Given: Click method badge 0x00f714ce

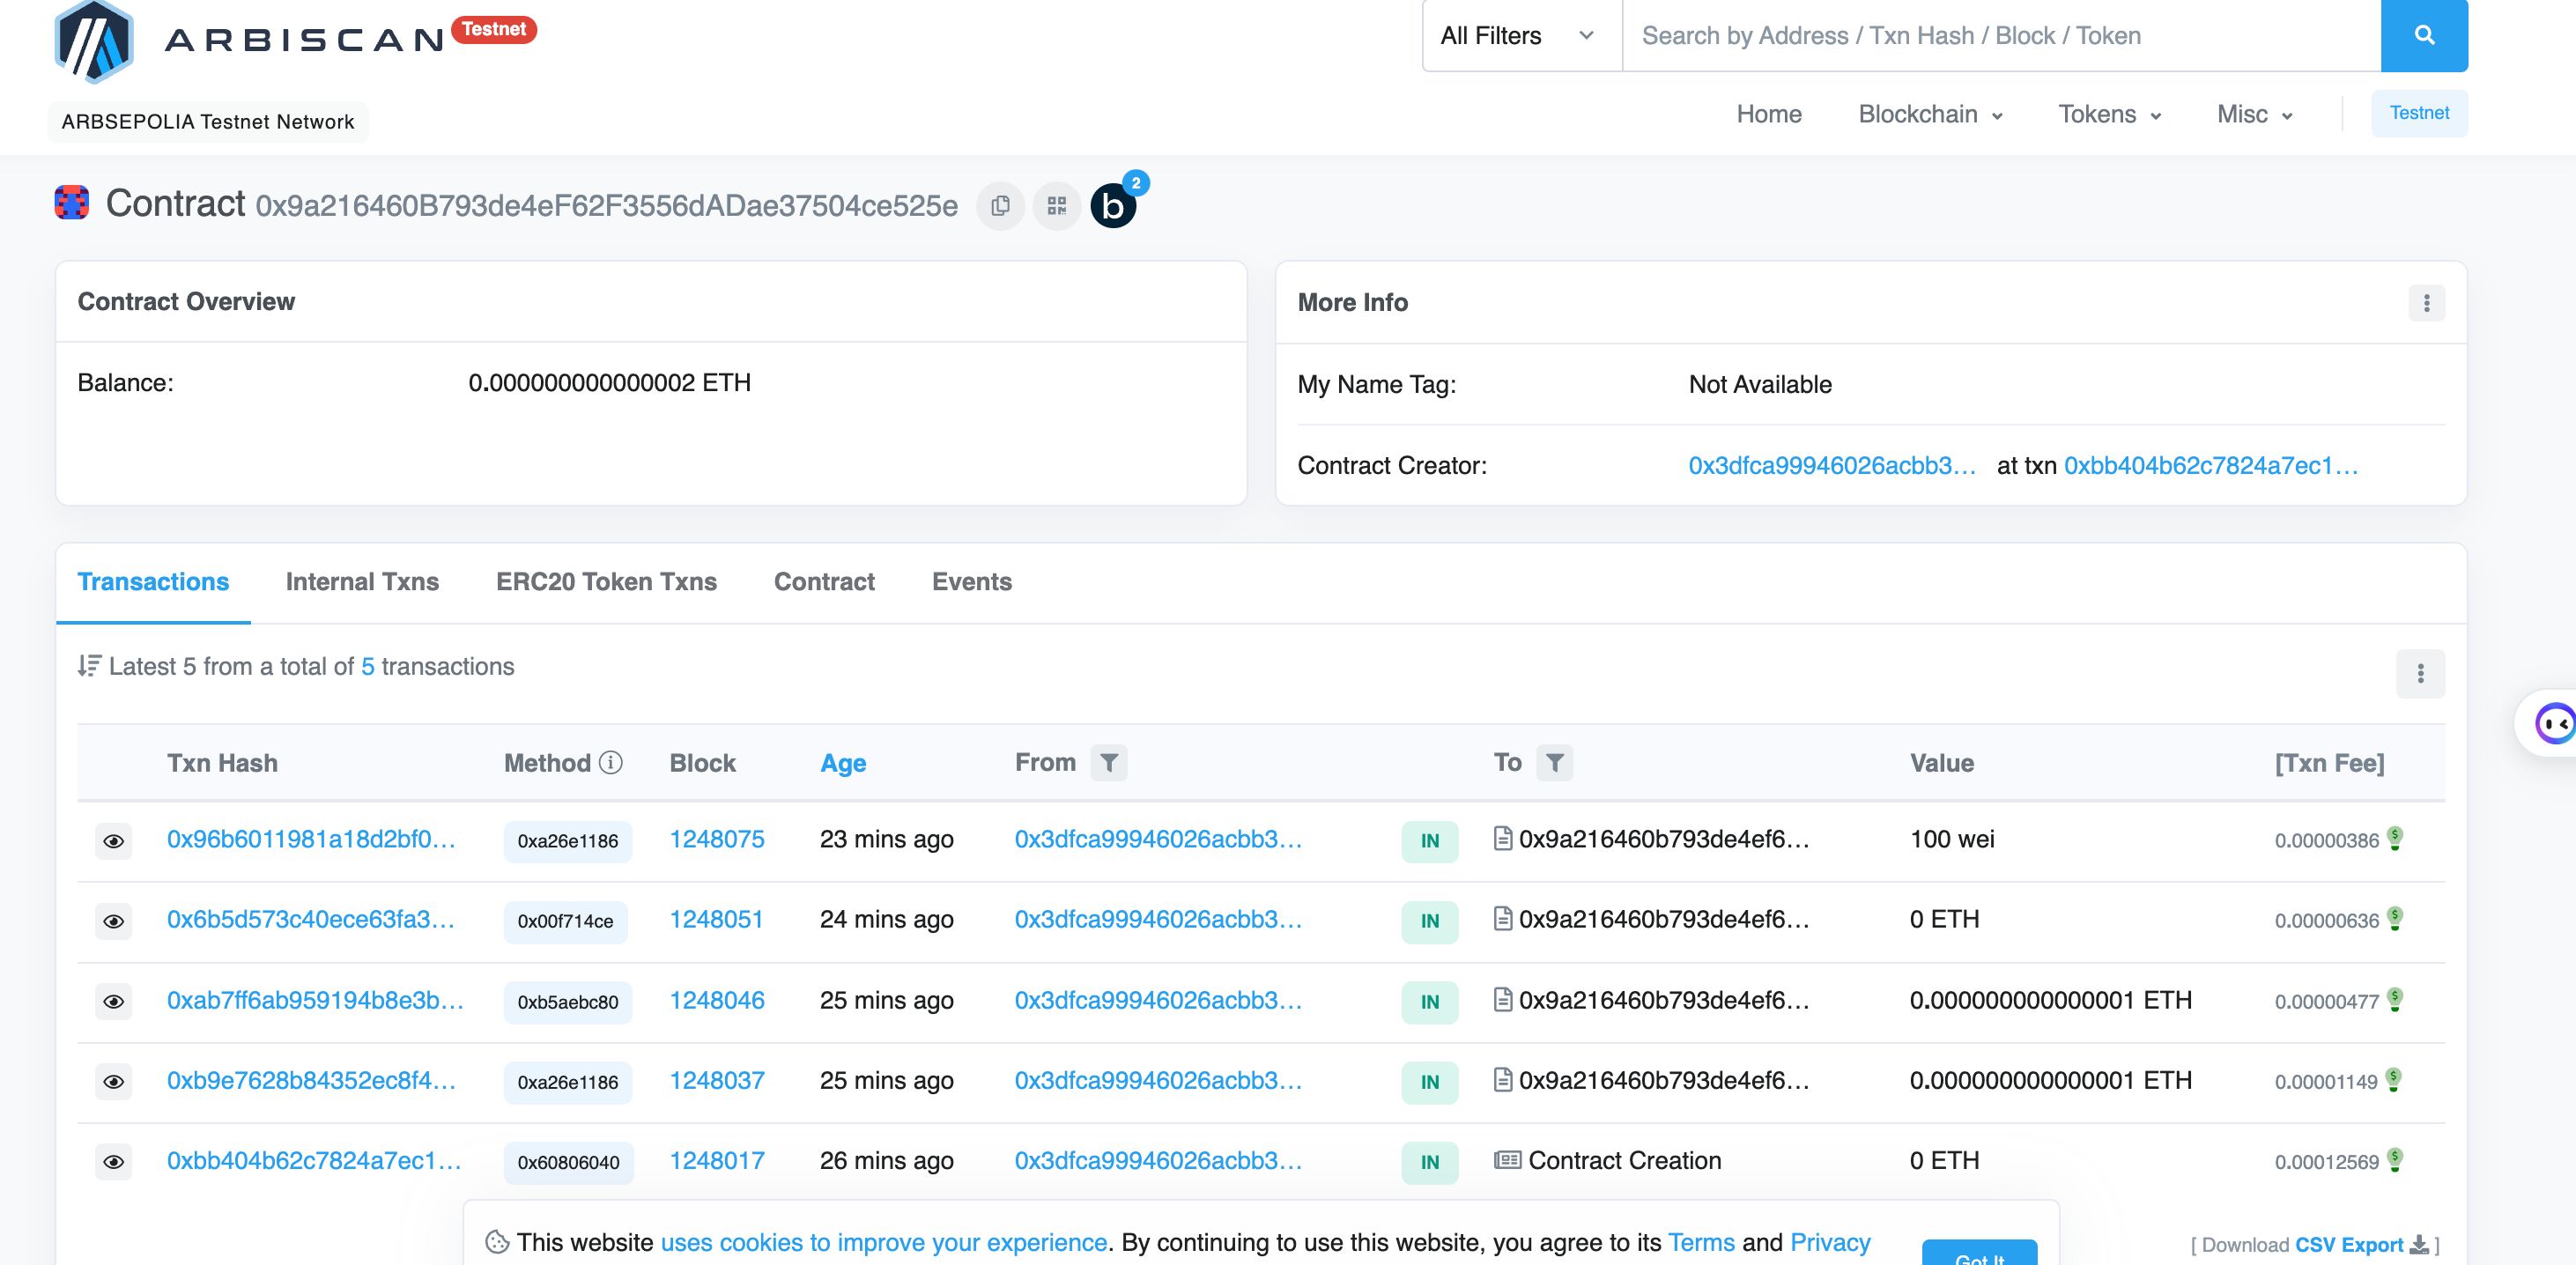Looking at the screenshot, I should click(566, 921).
